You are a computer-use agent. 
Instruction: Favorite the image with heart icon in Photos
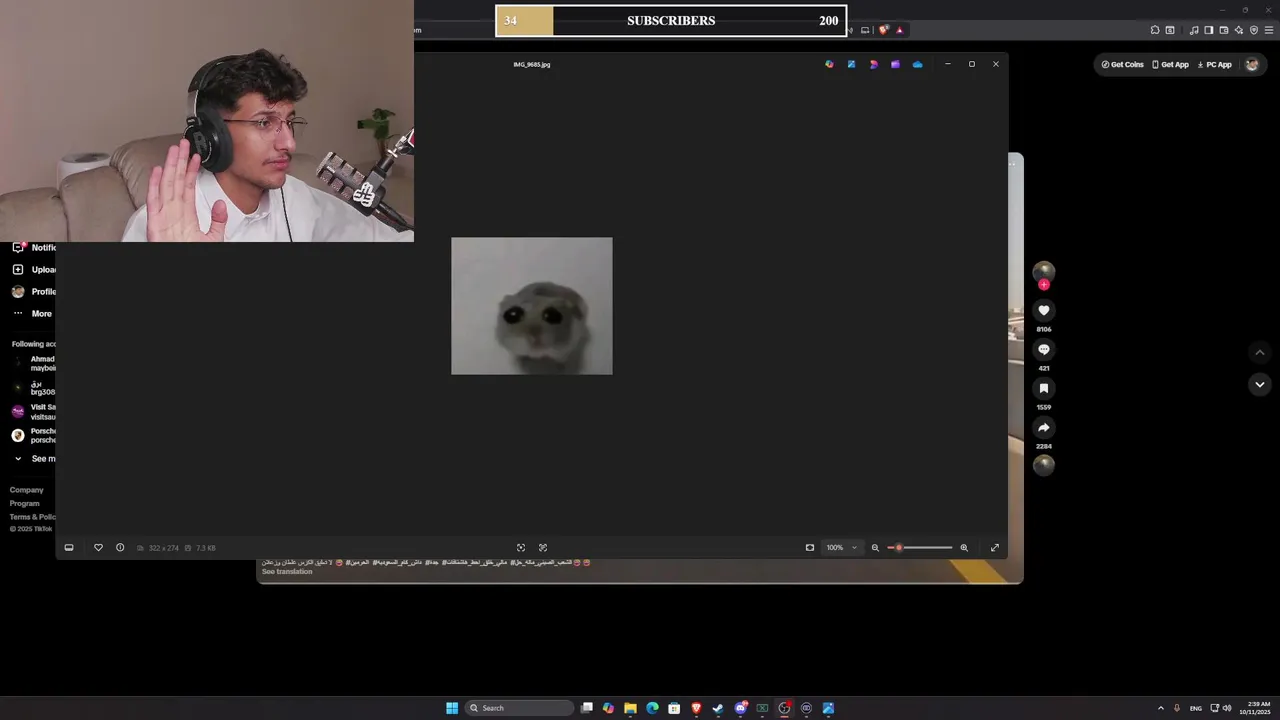tap(98, 548)
